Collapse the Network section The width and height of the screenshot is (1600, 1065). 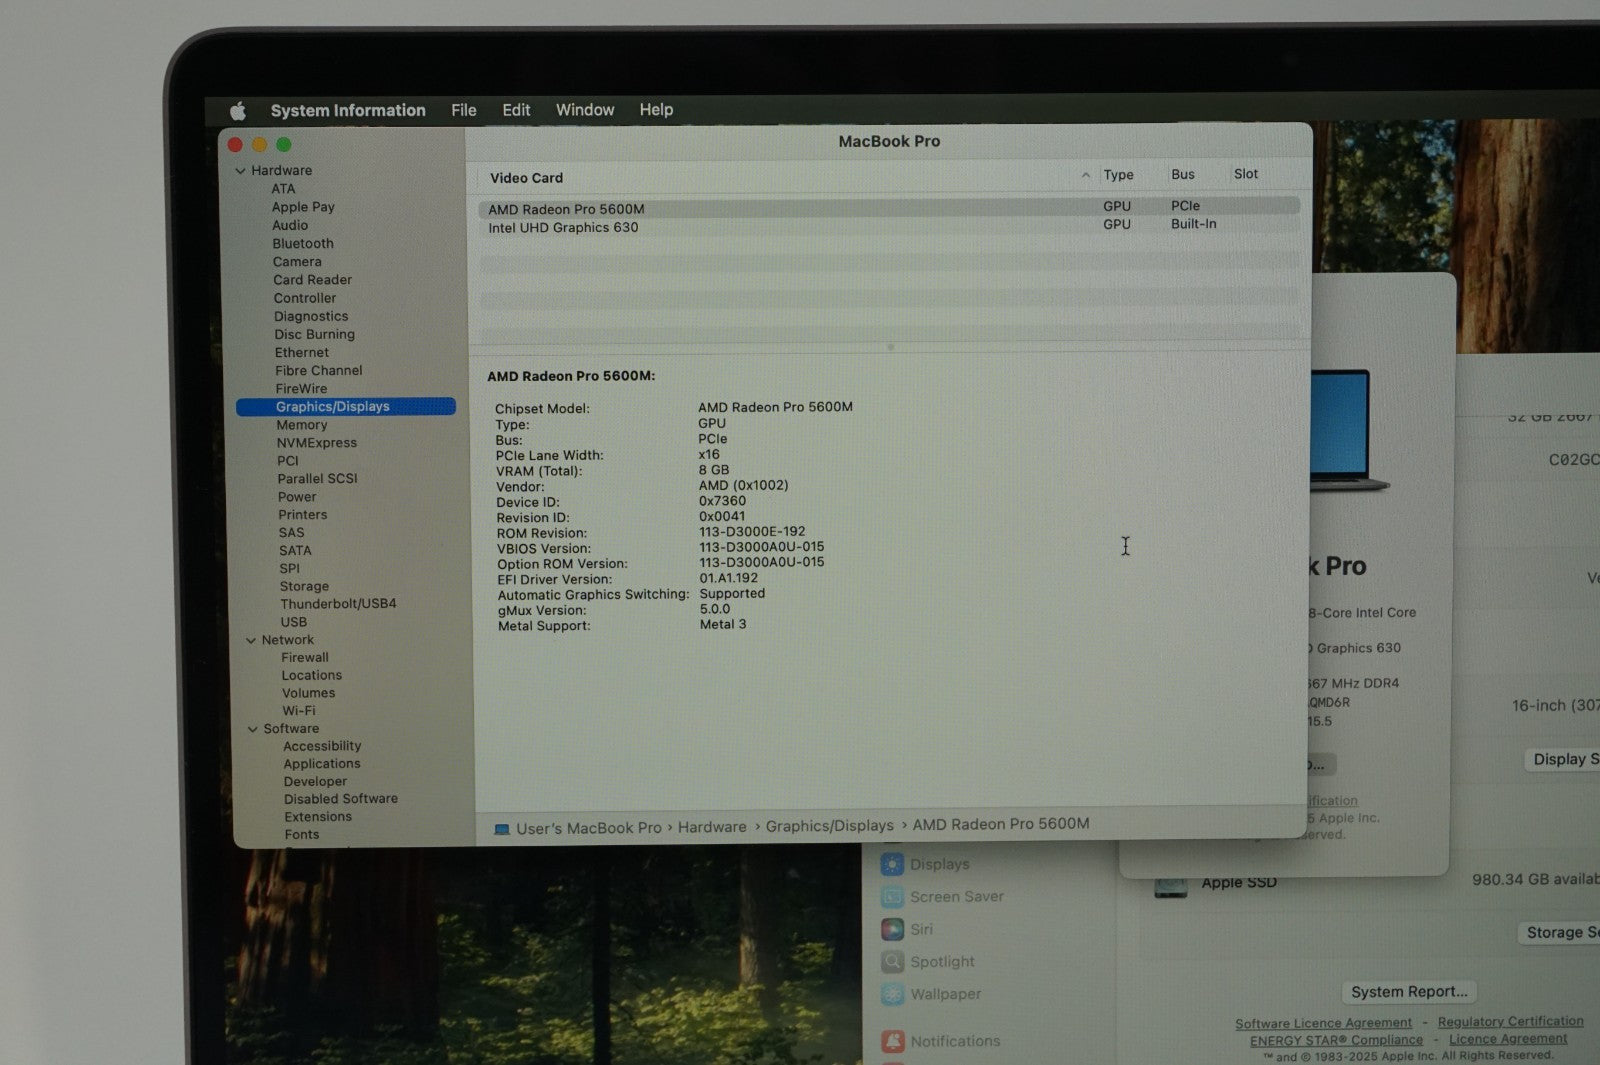pyautogui.click(x=250, y=640)
